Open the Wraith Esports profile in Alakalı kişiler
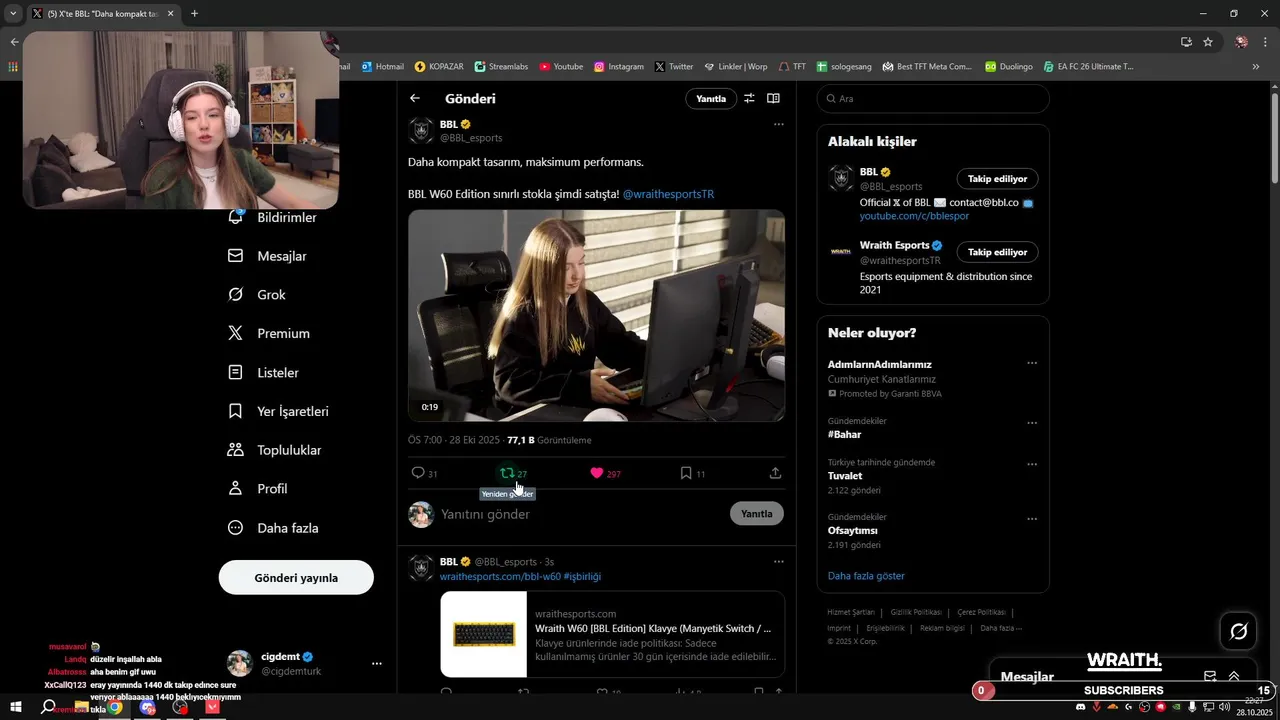The height and width of the screenshot is (720, 1280). pos(893,245)
